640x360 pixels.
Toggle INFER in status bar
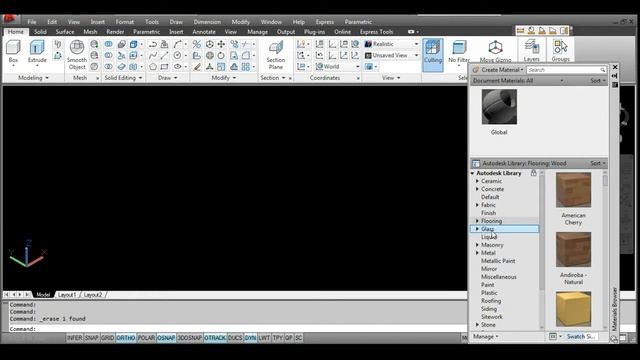click(75, 338)
